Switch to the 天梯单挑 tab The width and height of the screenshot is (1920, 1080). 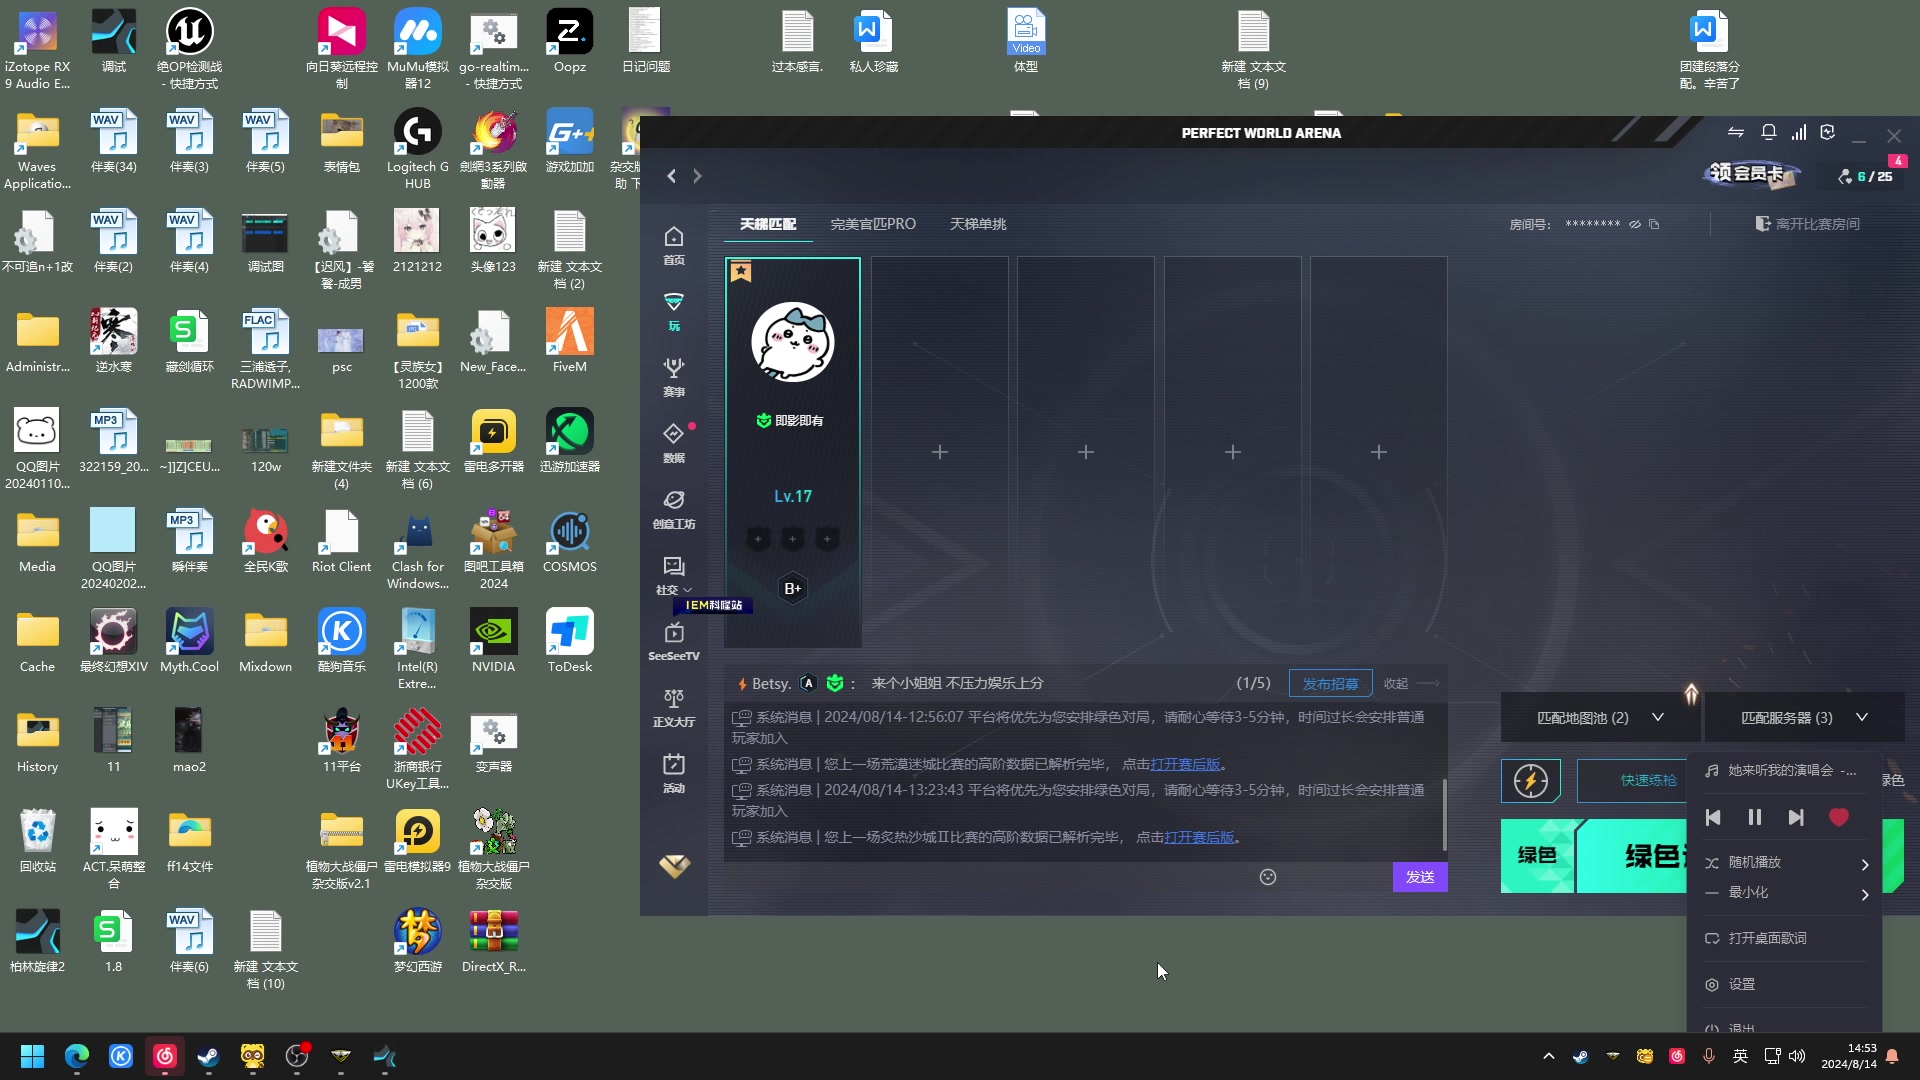coord(978,224)
